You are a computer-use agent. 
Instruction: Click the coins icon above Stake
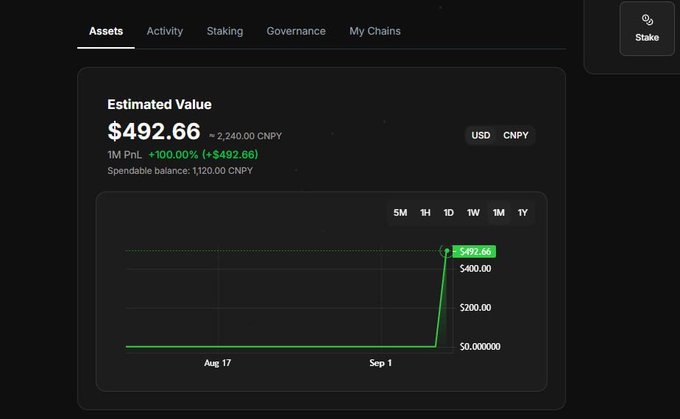pos(647,20)
